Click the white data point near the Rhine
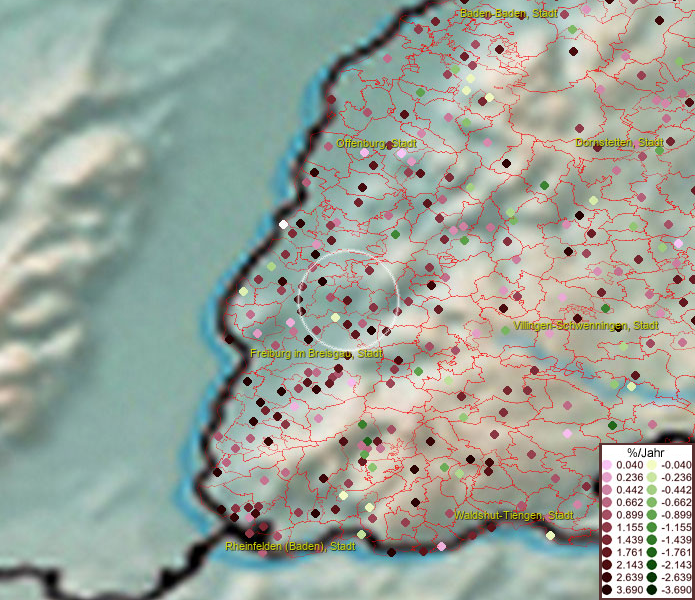Screen dimensions: 695x600 [x=283, y=224]
